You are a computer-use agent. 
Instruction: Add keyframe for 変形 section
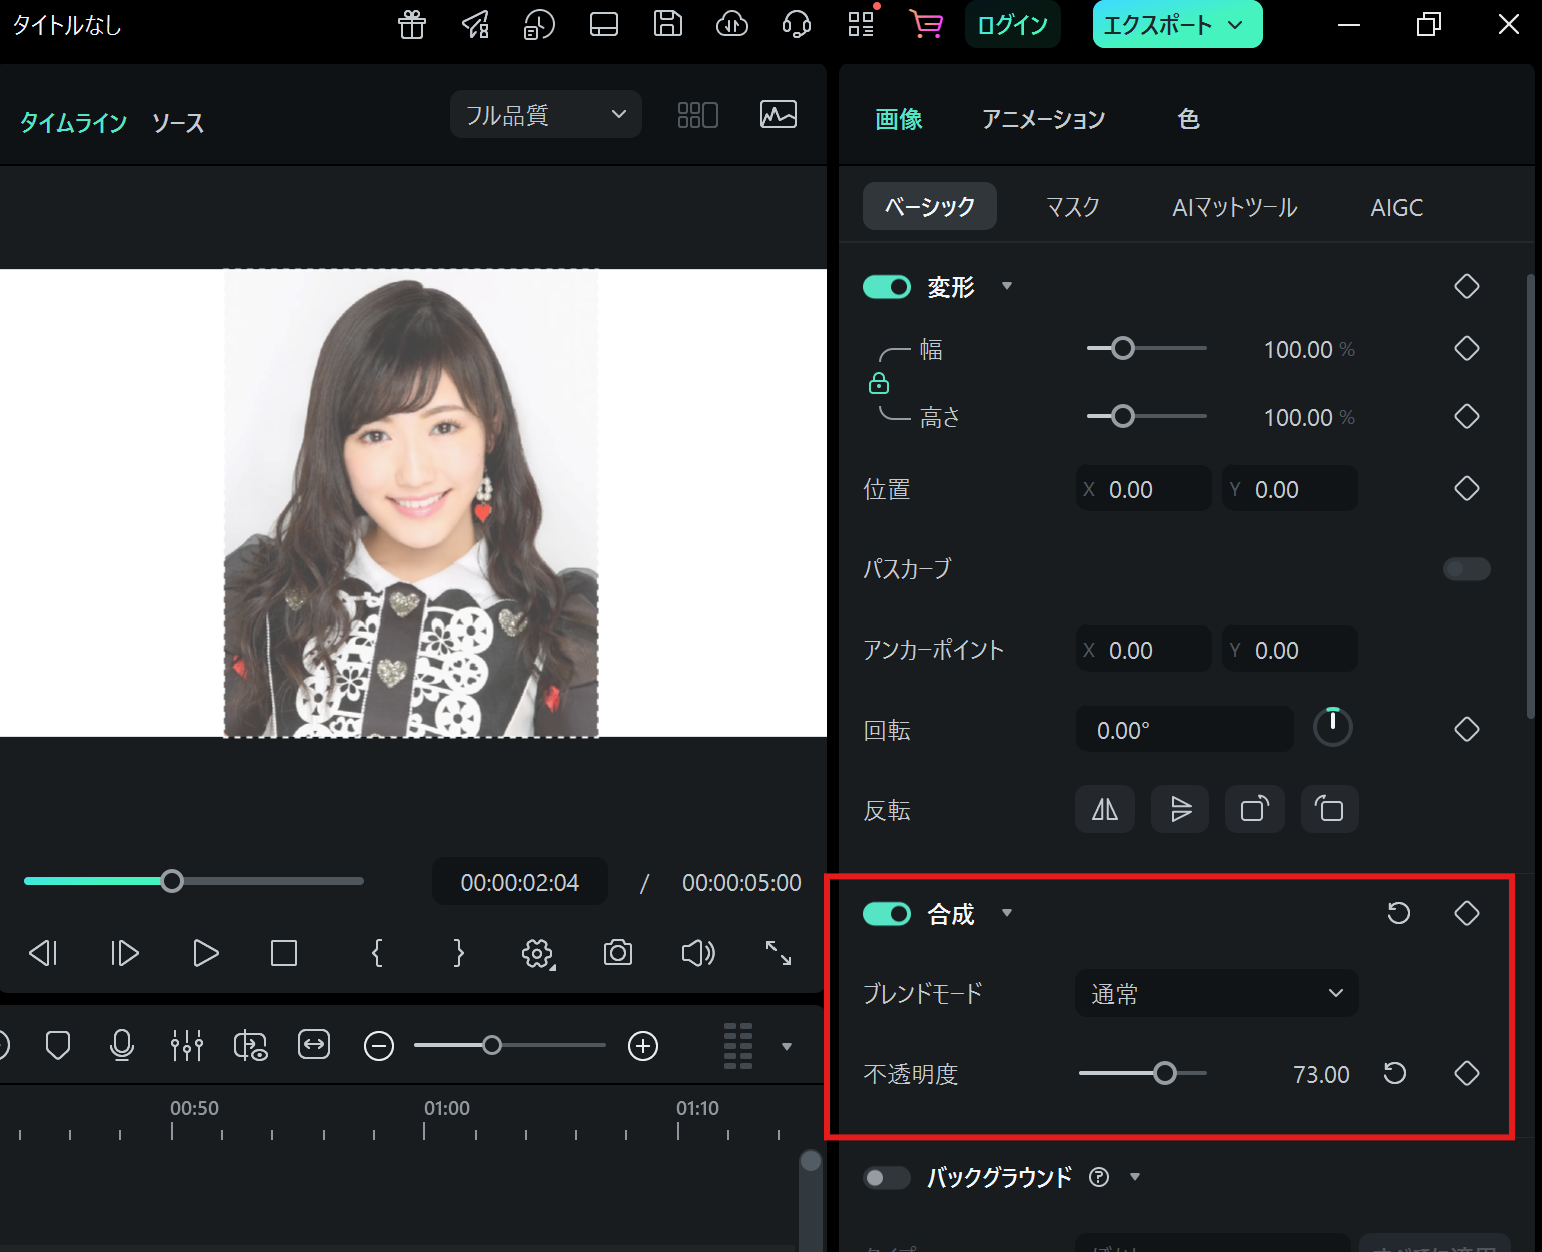(x=1467, y=286)
